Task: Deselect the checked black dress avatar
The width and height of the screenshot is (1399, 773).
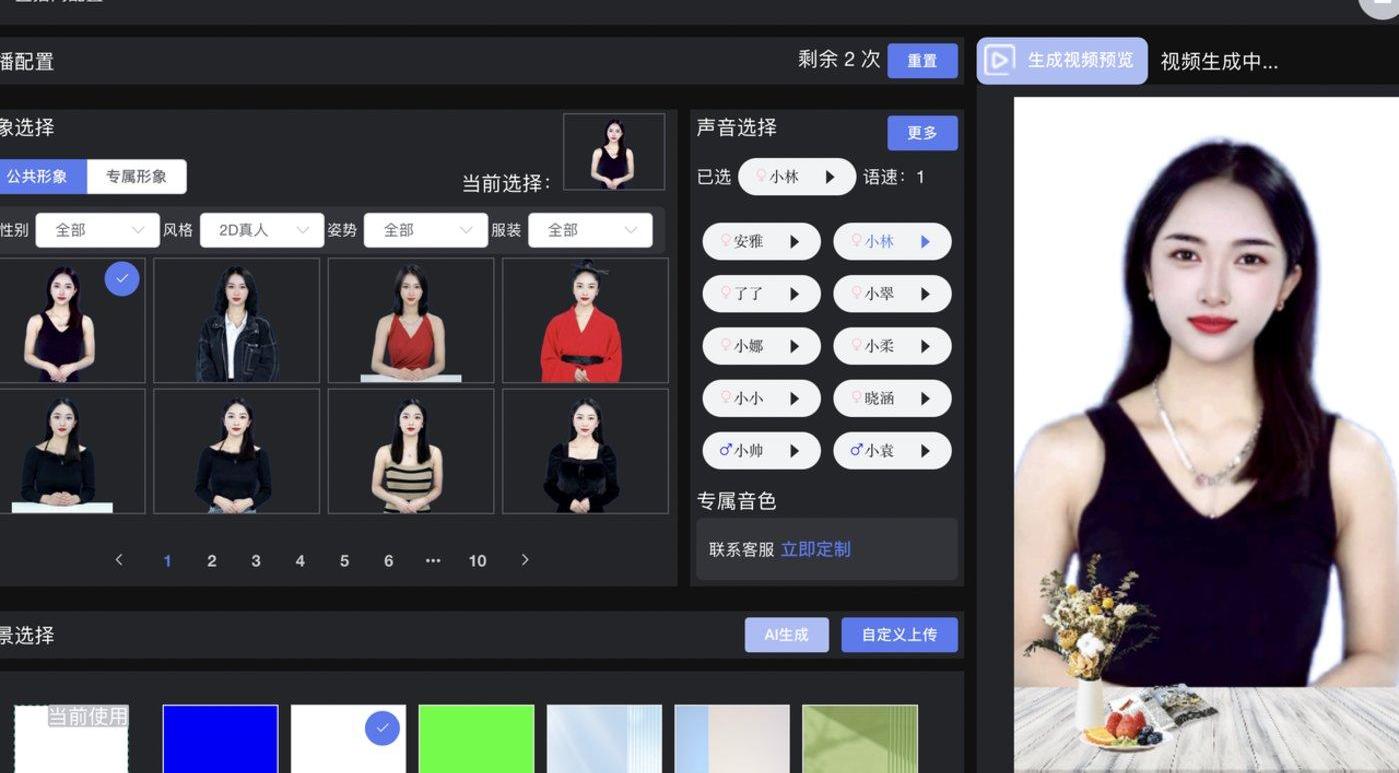Action: click(121, 279)
